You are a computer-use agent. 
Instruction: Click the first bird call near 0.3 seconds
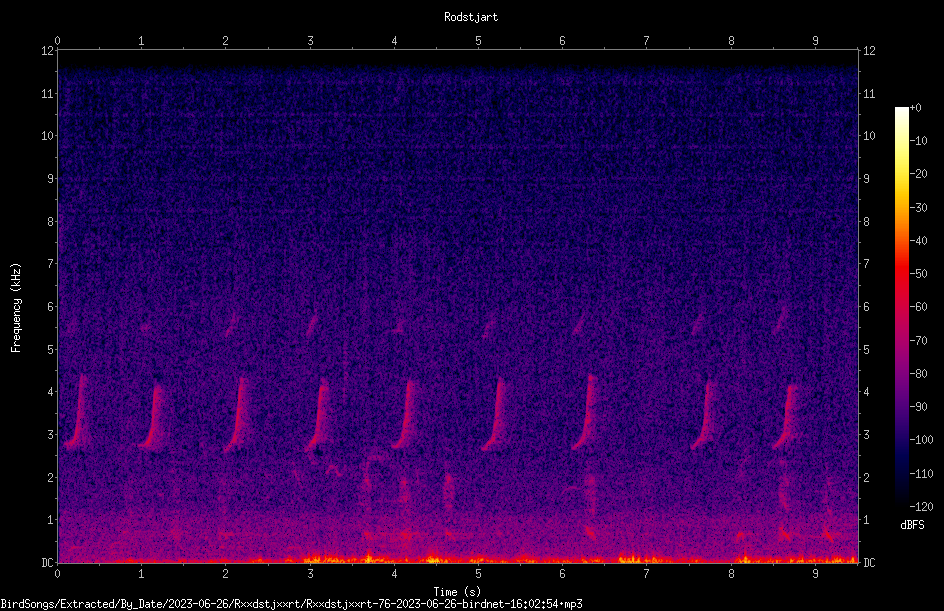(x=77, y=413)
